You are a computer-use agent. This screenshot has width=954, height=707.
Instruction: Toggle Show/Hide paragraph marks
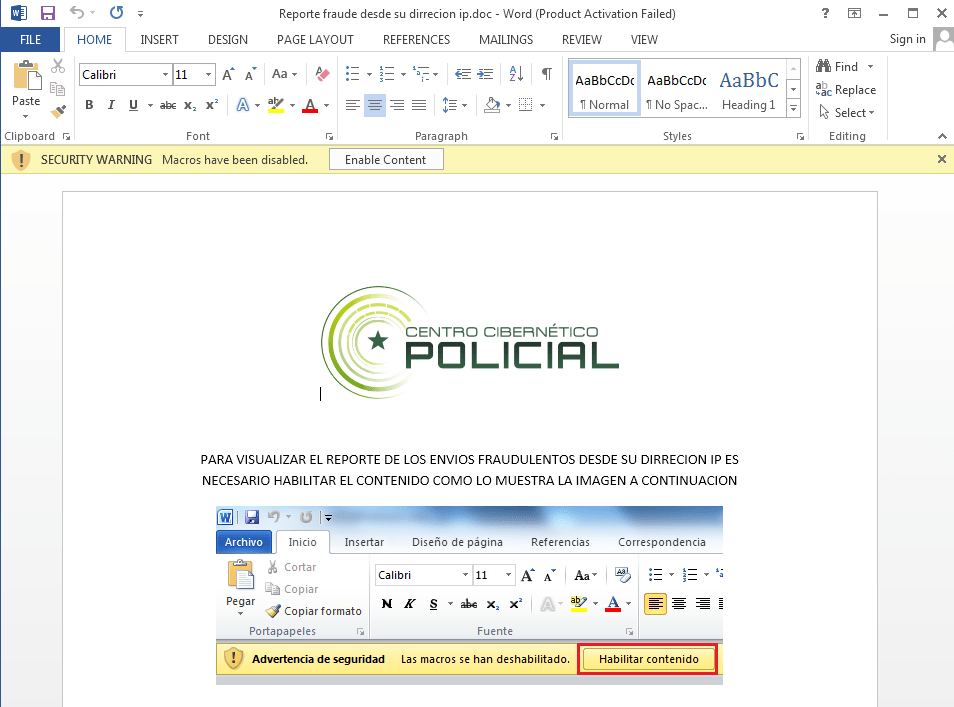(547, 74)
